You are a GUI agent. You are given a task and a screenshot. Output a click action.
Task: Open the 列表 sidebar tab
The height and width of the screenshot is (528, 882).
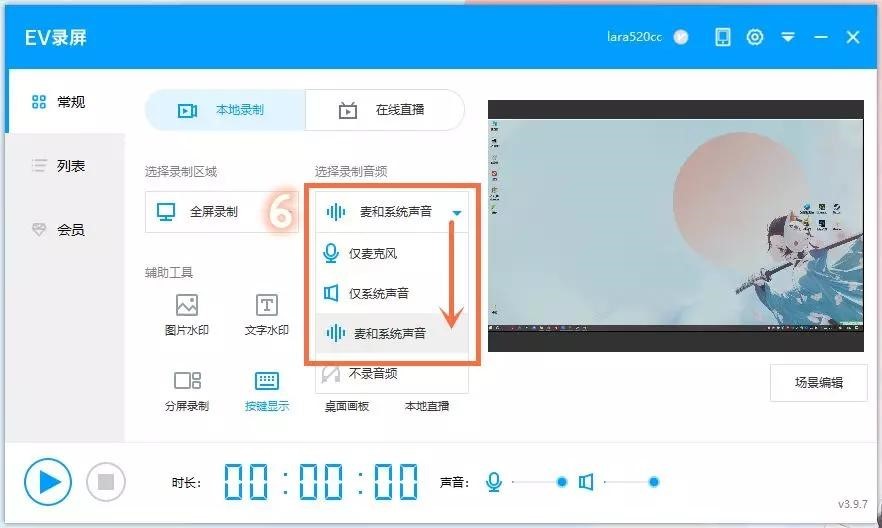click(x=65, y=166)
